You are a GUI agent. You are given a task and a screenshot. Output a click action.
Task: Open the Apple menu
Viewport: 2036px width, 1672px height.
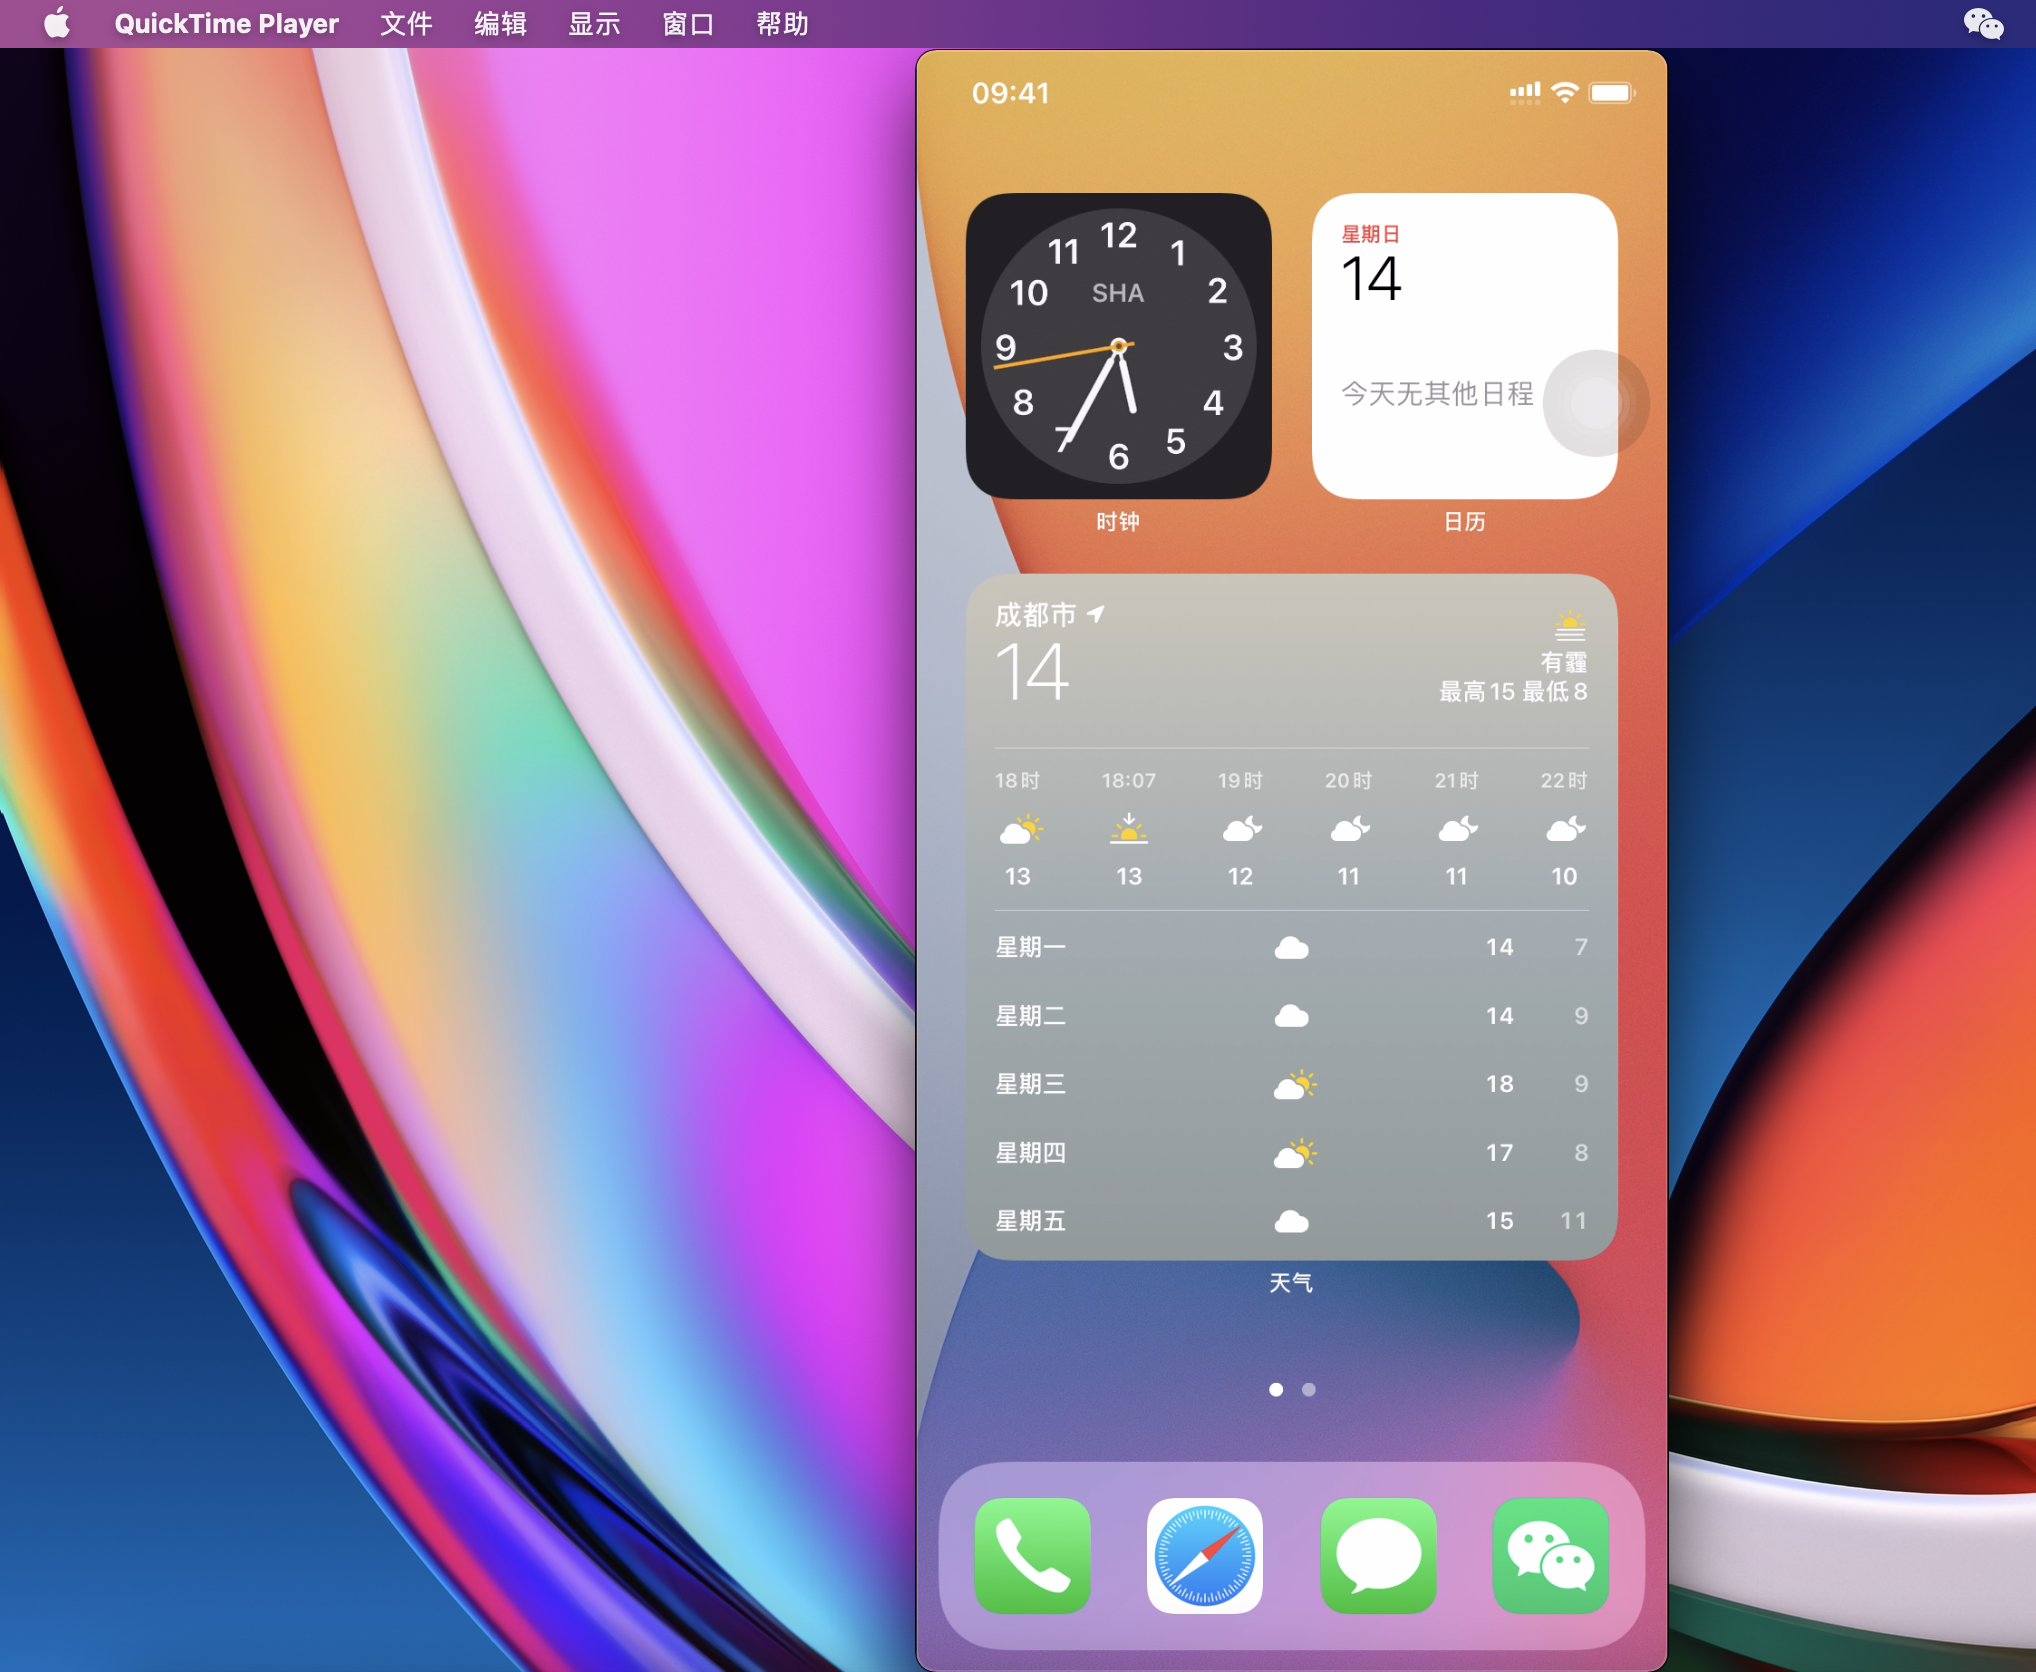57,23
